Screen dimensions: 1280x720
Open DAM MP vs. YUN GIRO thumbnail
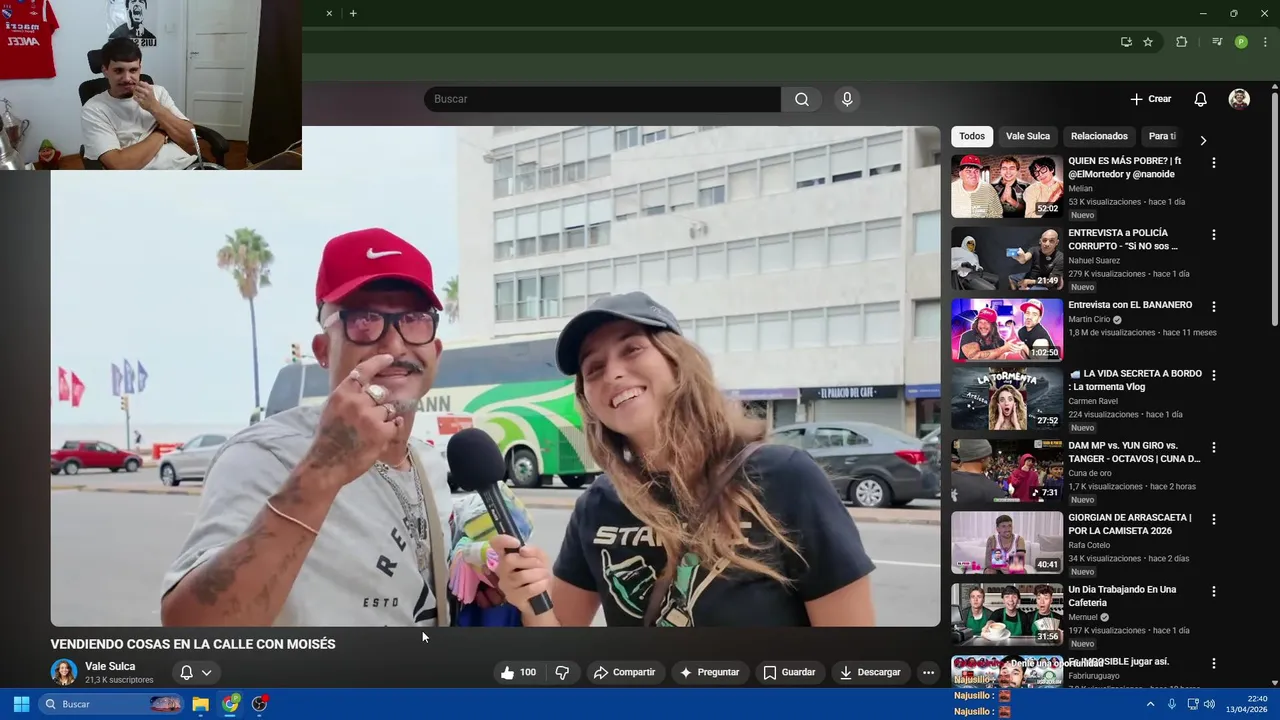1007,471
